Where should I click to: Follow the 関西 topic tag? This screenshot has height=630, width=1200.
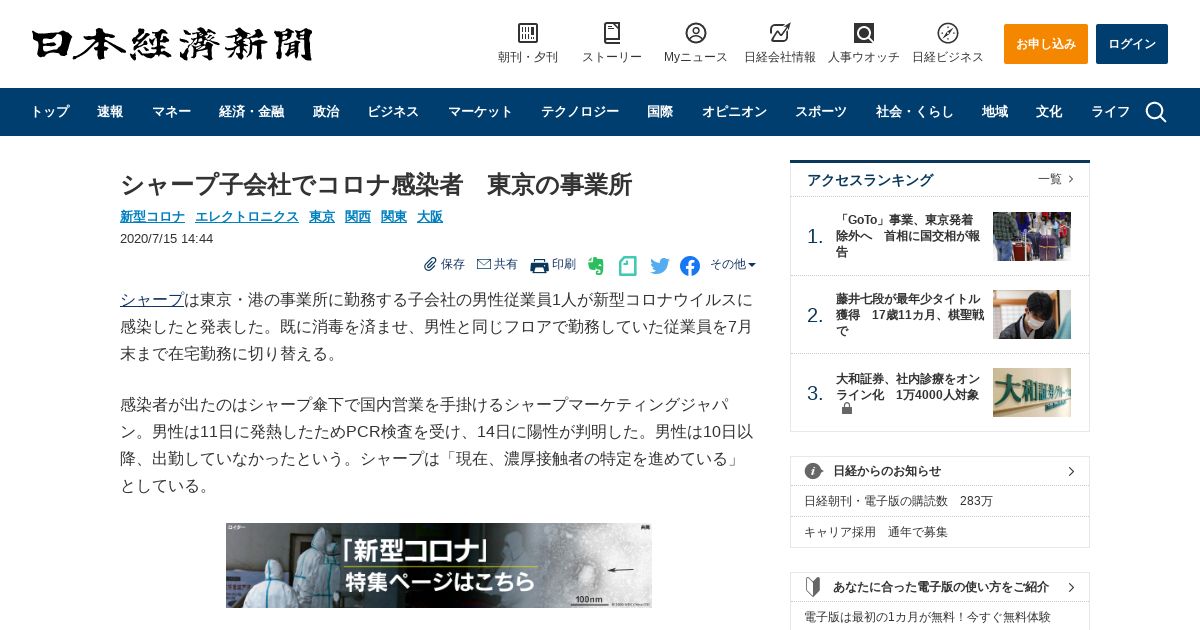click(358, 216)
